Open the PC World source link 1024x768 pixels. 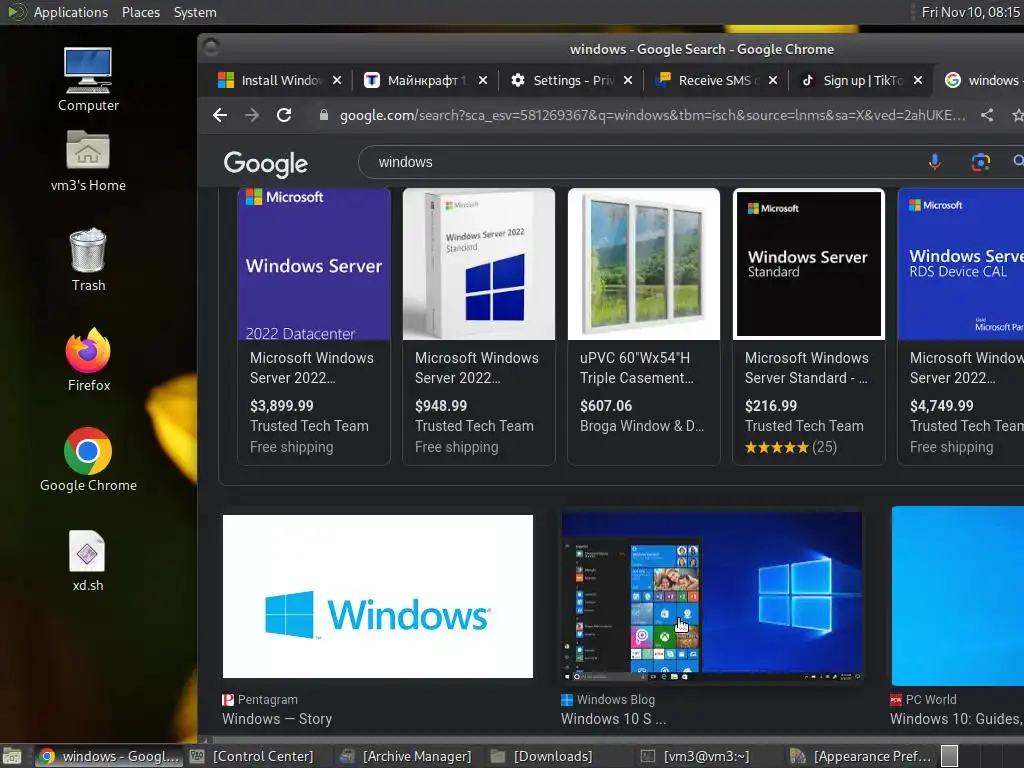[x=923, y=699]
